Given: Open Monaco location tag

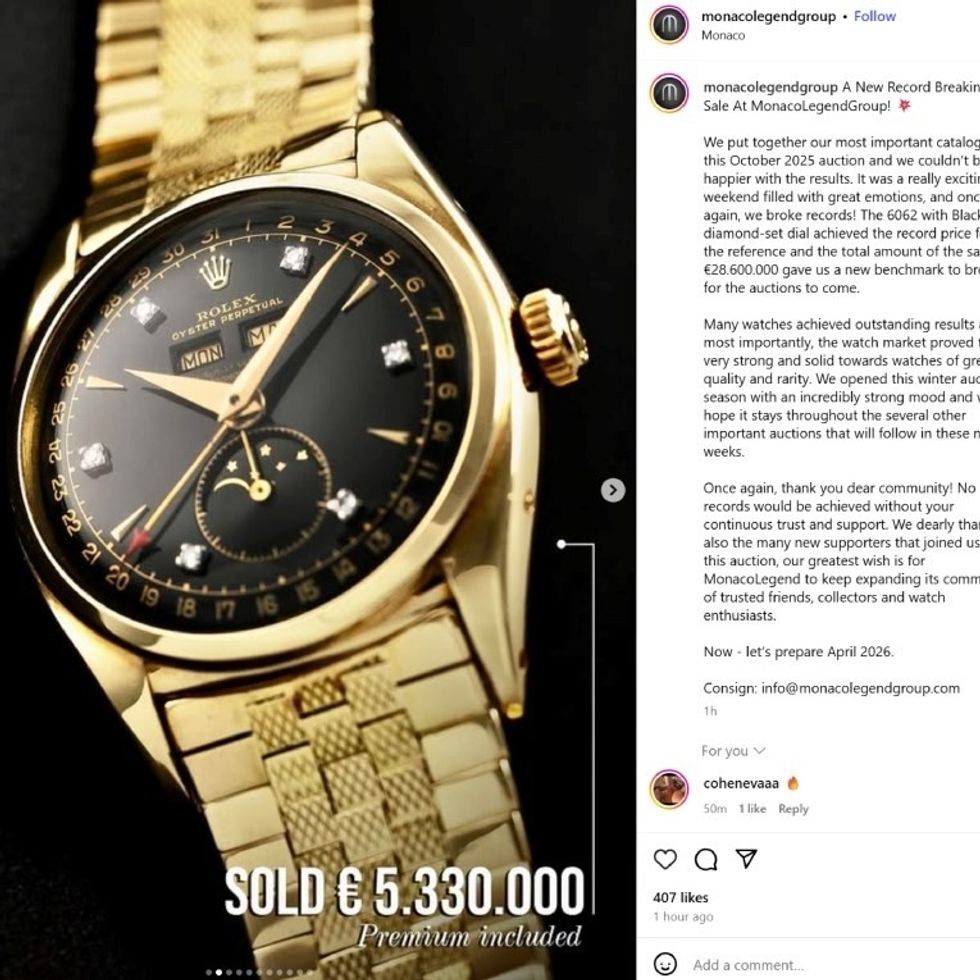Looking at the screenshot, I should [723, 36].
